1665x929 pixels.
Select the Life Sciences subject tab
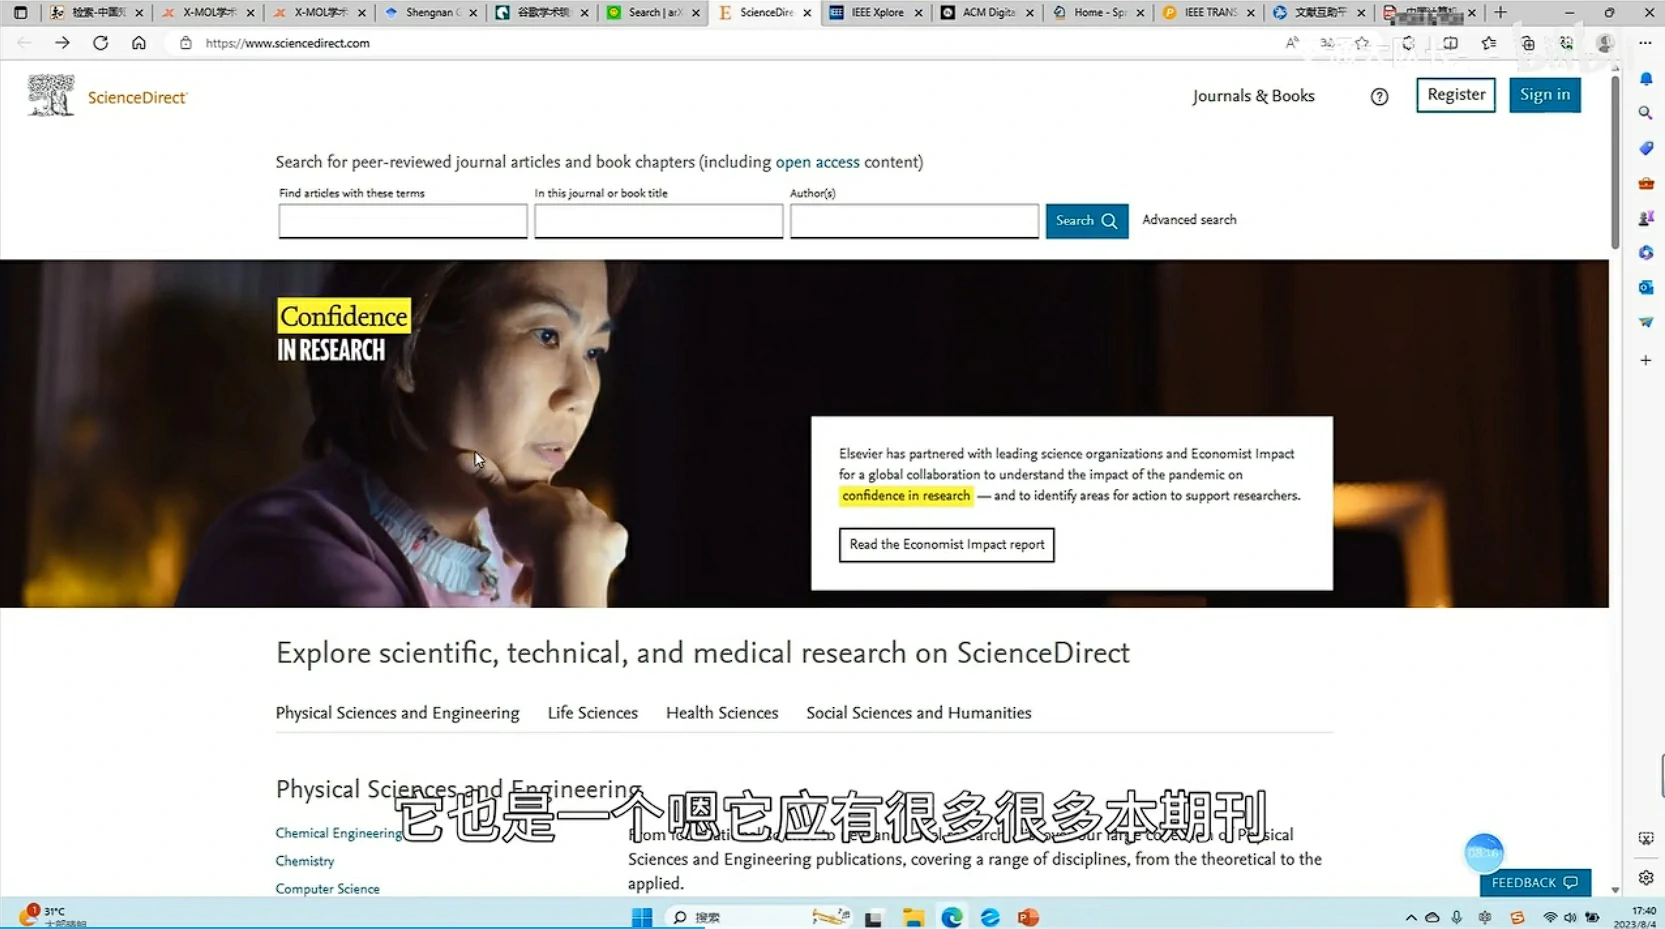pos(592,713)
